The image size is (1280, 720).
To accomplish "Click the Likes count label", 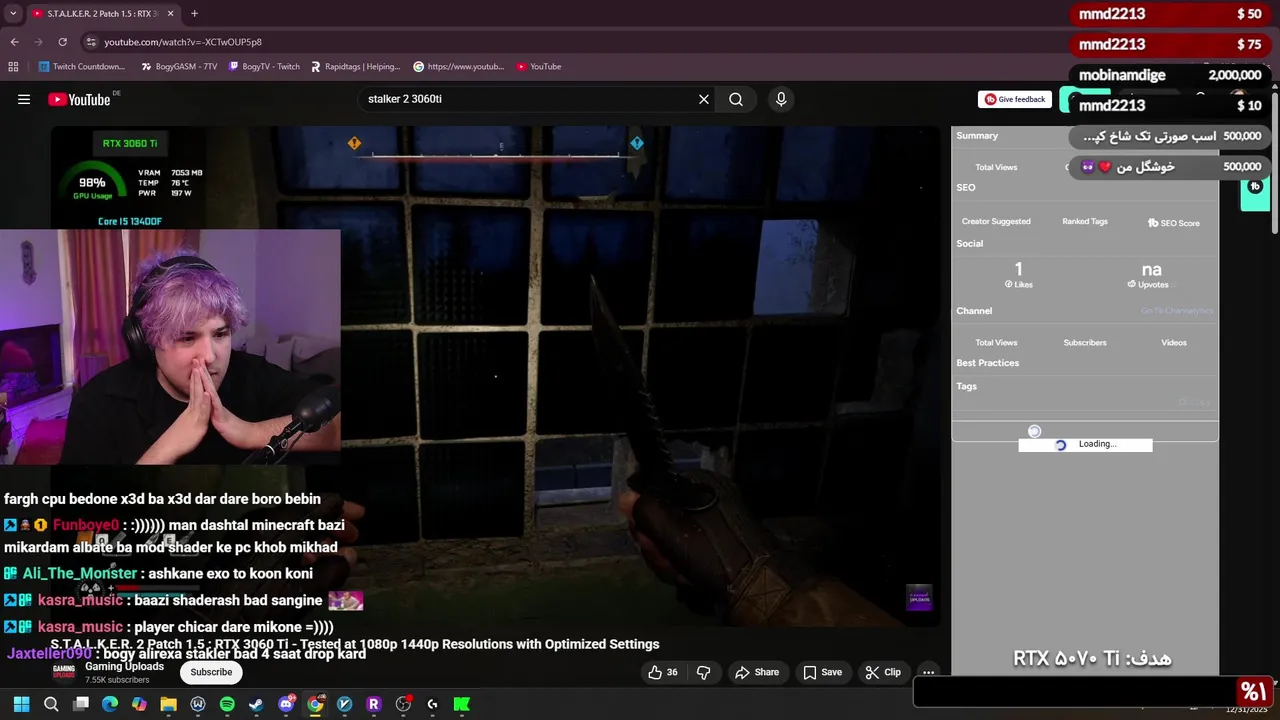I will pyautogui.click(x=1018, y=284).
